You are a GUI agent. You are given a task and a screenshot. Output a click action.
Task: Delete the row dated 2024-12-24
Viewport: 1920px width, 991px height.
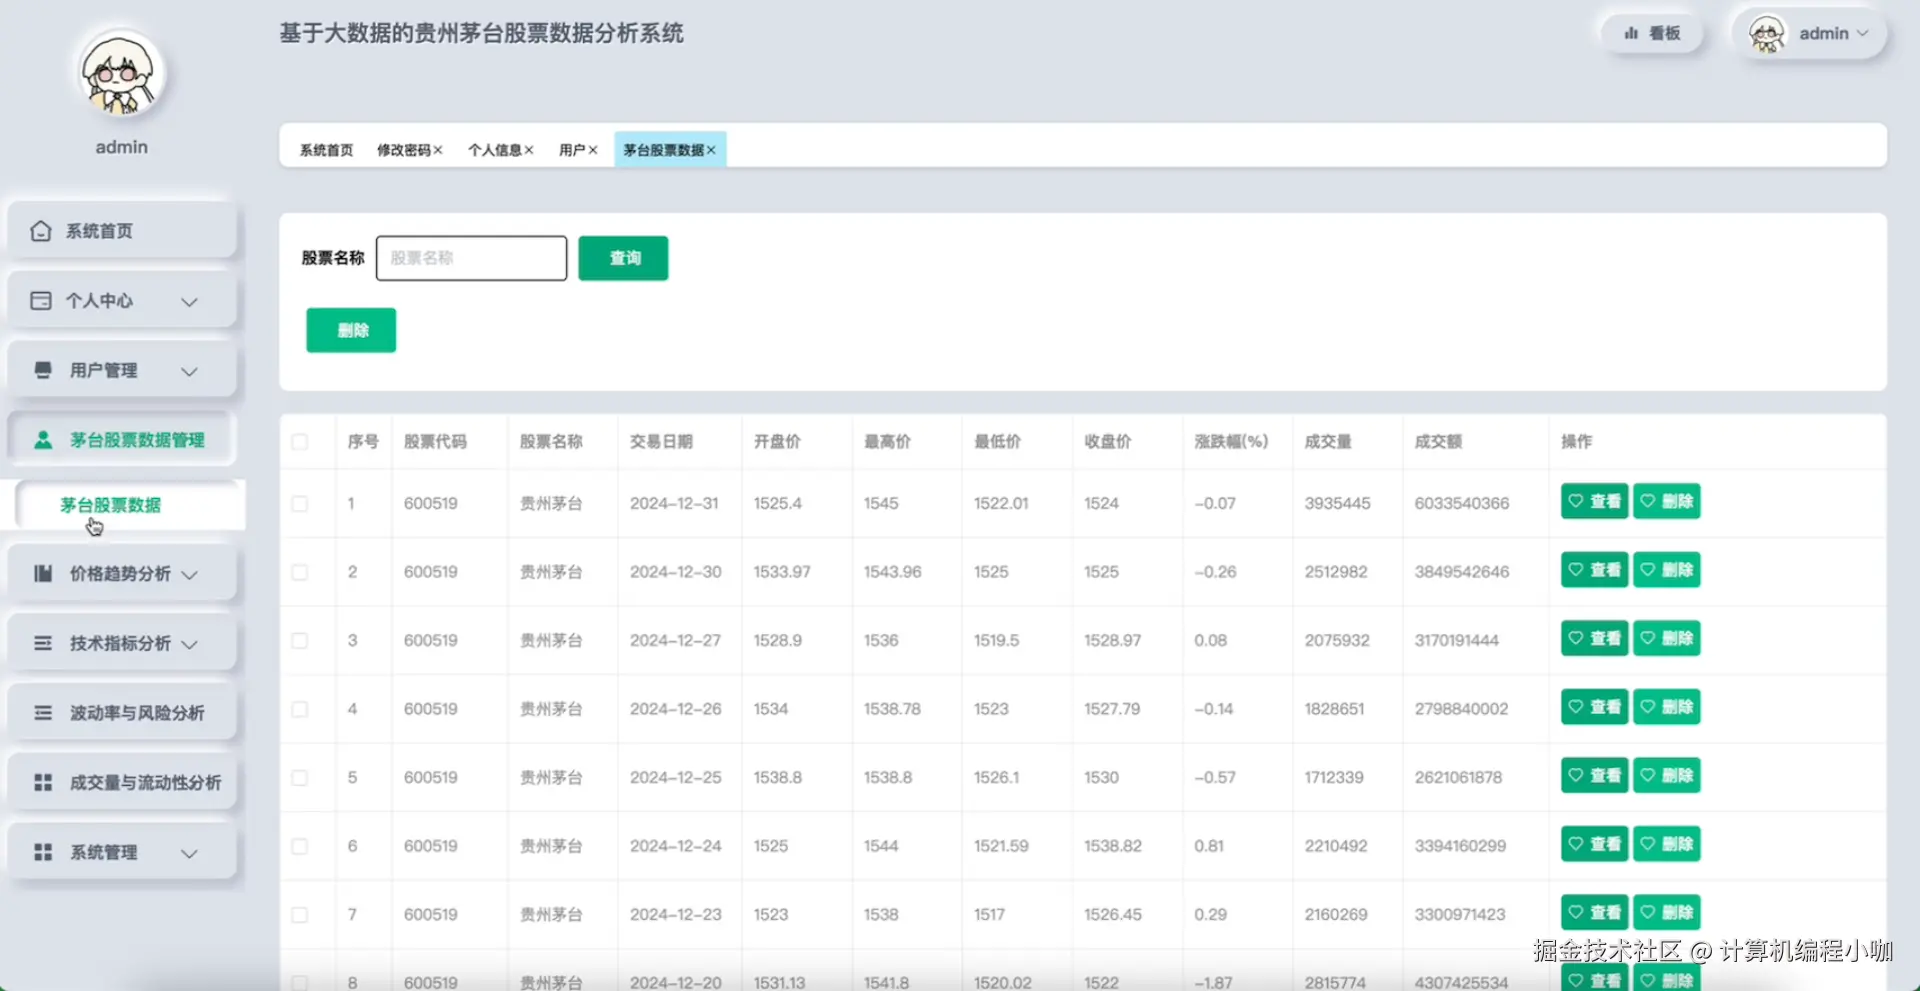1667,844
